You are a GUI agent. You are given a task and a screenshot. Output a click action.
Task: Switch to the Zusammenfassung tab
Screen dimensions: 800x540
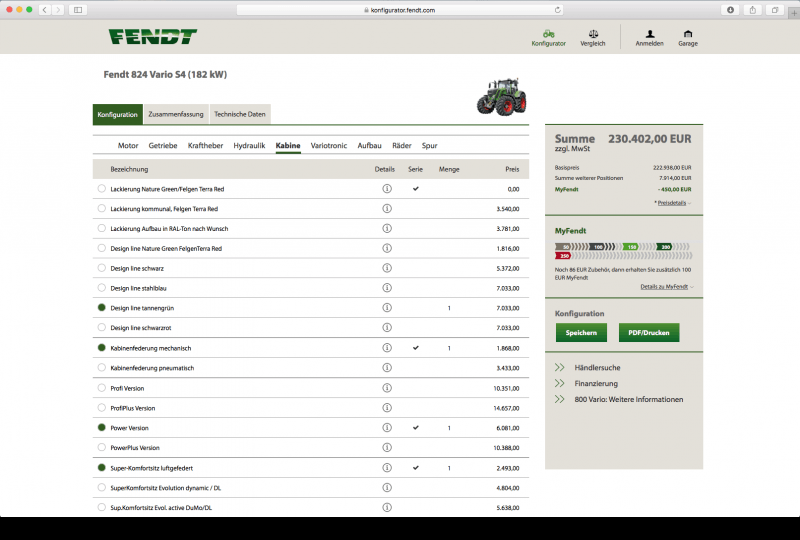[x=176, y=114]
